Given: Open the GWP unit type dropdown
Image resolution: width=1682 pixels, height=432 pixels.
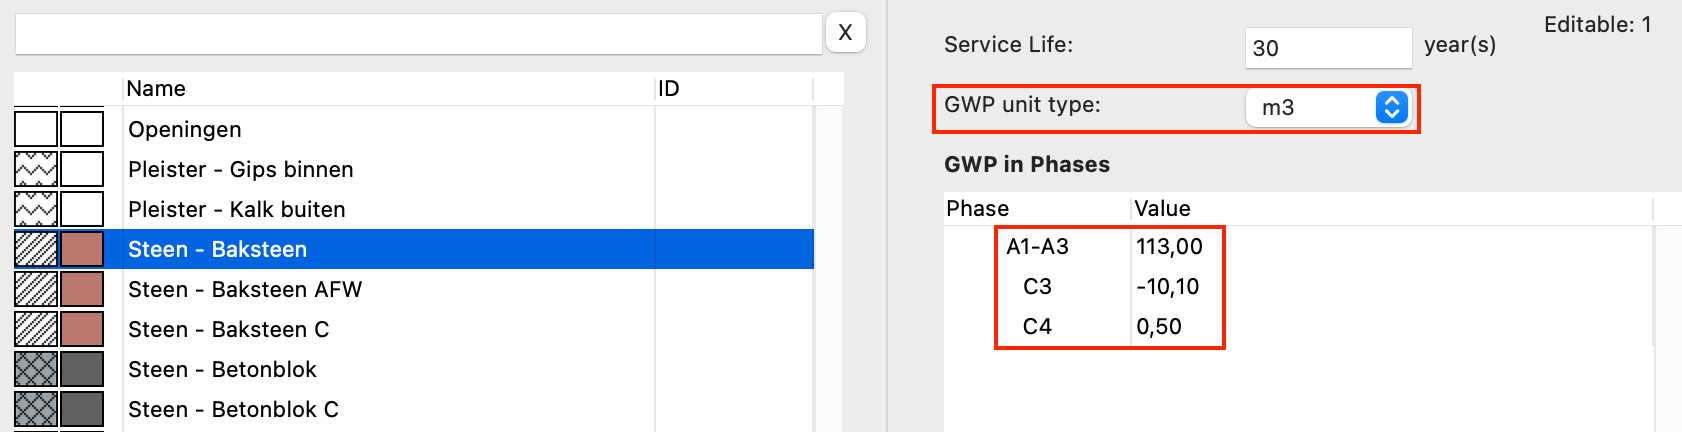Looking at the screenshot, I should coord(1326,107).
